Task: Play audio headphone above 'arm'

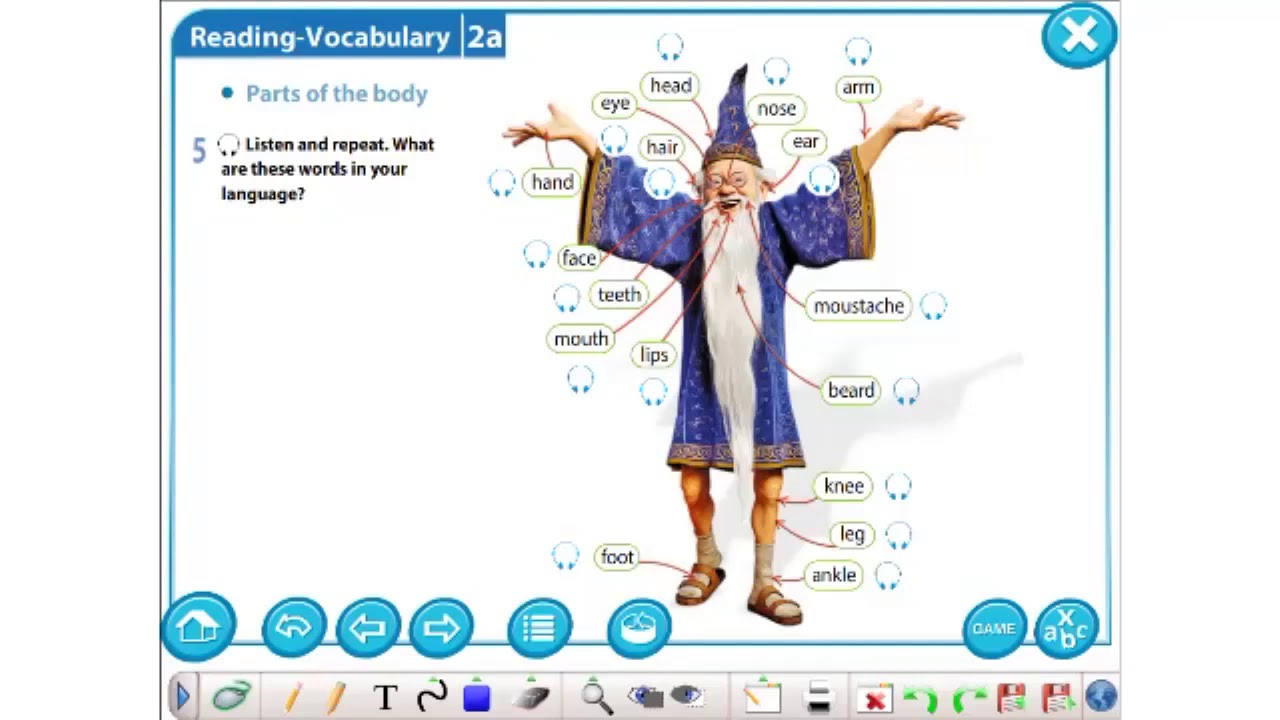Action: (858, 51)
